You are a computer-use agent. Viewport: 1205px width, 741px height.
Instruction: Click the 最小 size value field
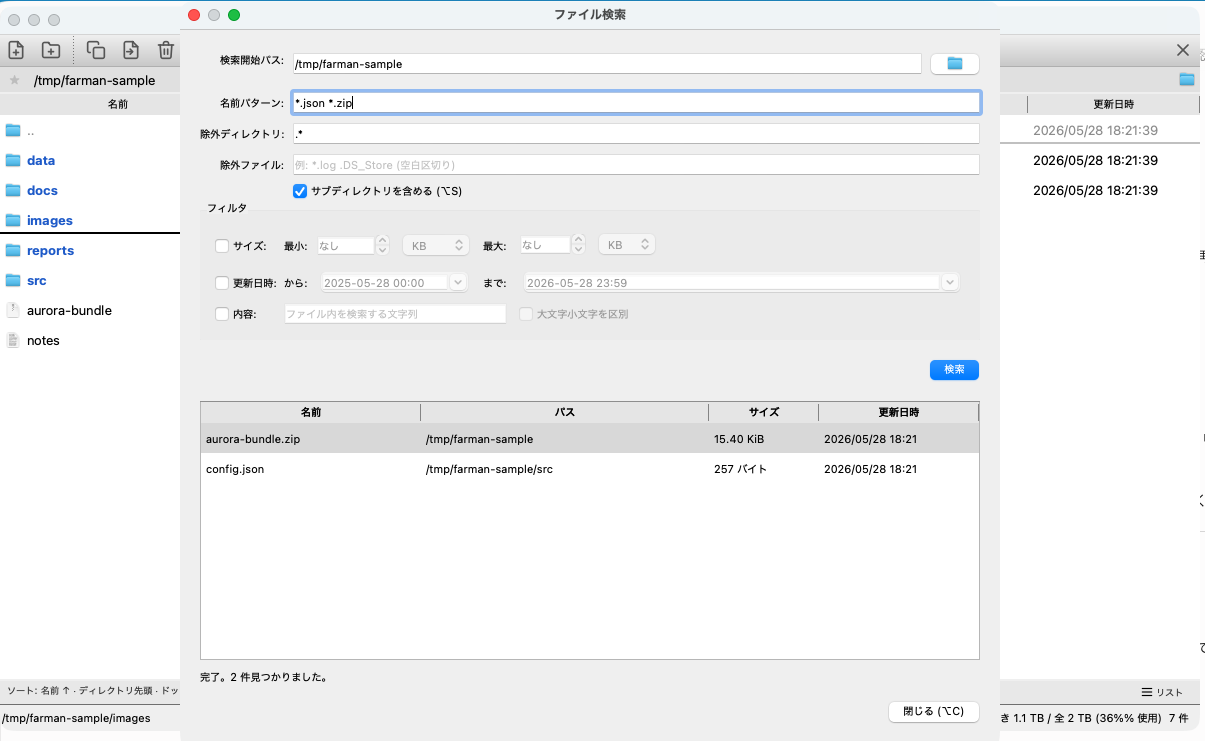(346, 245)
